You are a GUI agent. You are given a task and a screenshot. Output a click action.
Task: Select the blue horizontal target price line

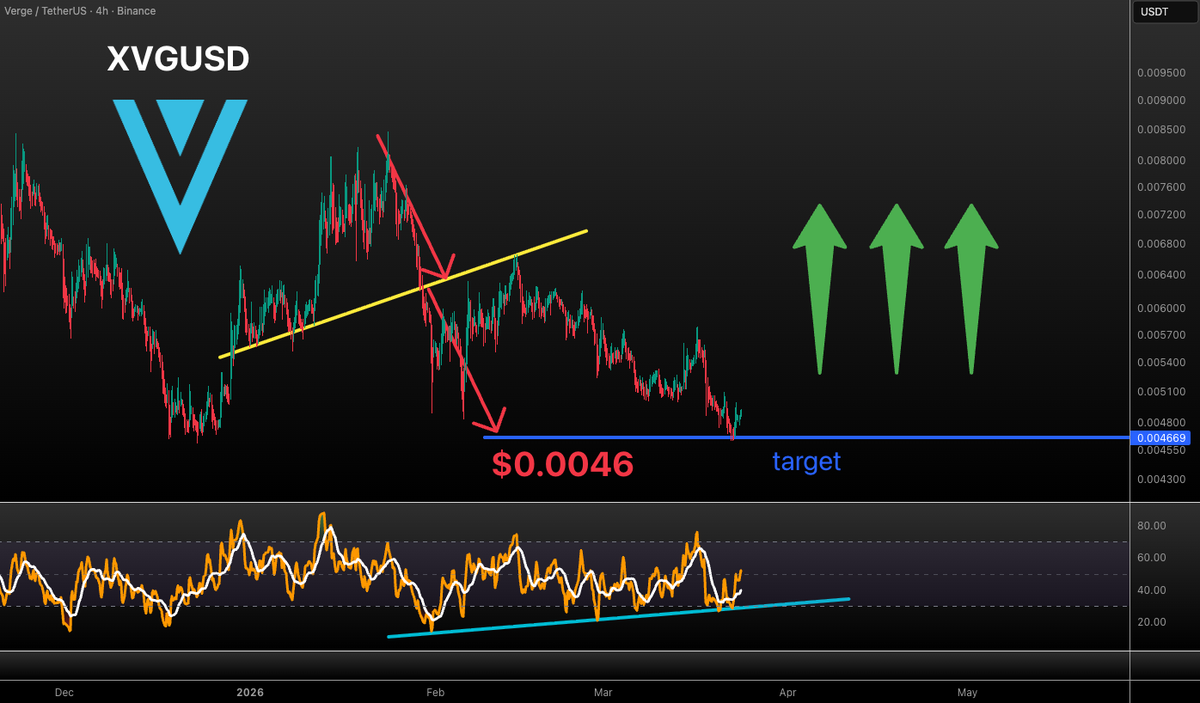point(806,437)
